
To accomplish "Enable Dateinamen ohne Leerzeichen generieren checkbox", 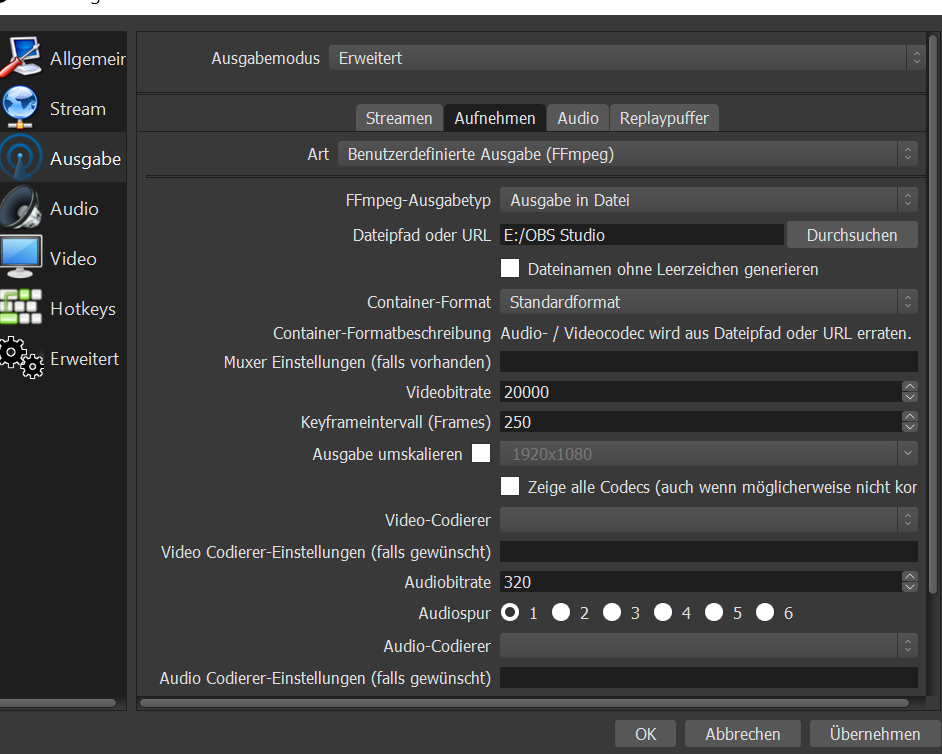I will point(510,269).
